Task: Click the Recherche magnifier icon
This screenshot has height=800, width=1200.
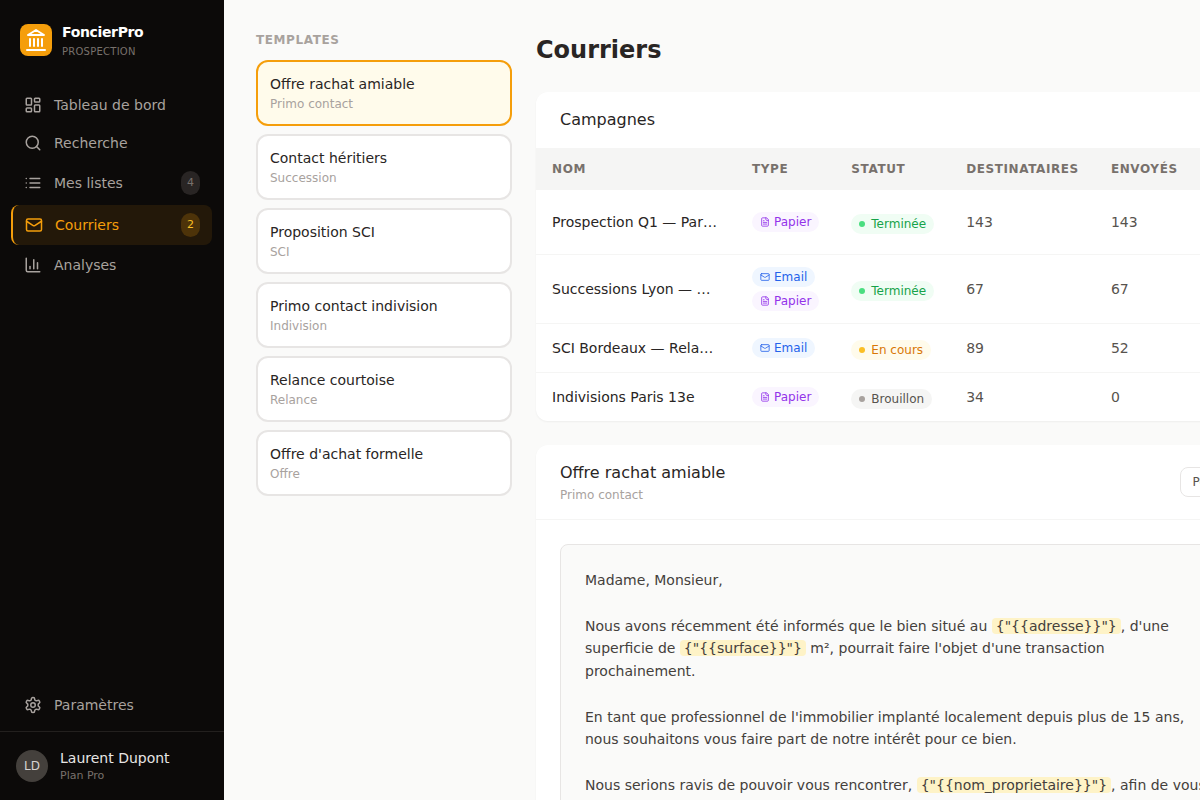Action: [33, 143]
